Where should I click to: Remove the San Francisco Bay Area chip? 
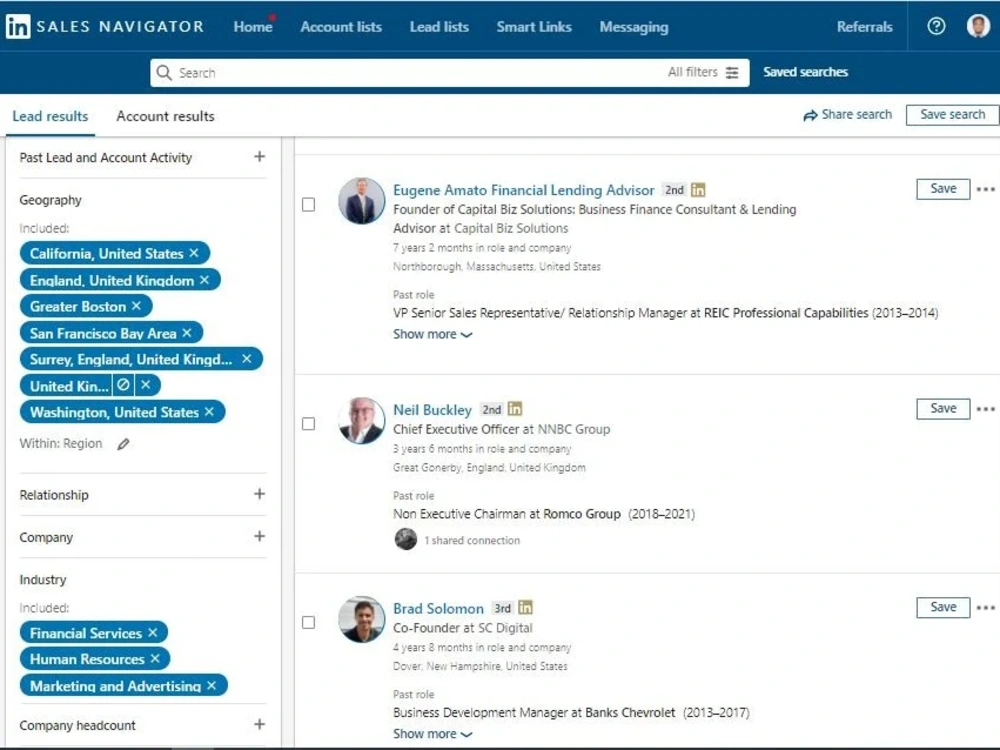[x=187, y=333]
